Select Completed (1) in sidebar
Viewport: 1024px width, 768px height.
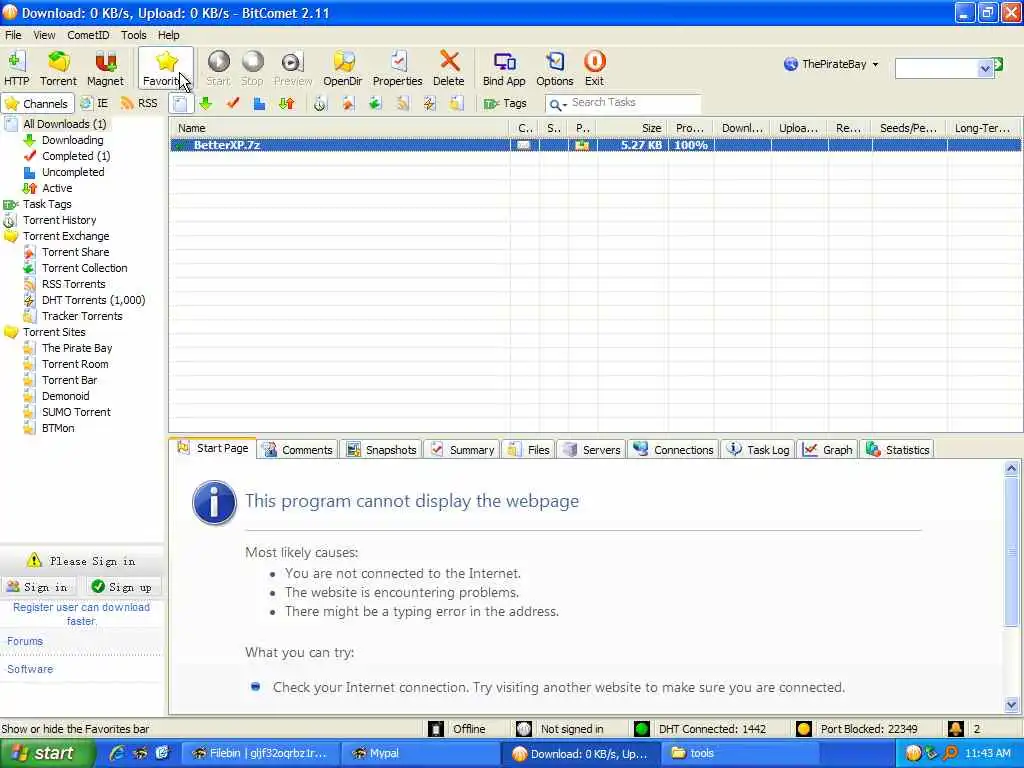76,155
